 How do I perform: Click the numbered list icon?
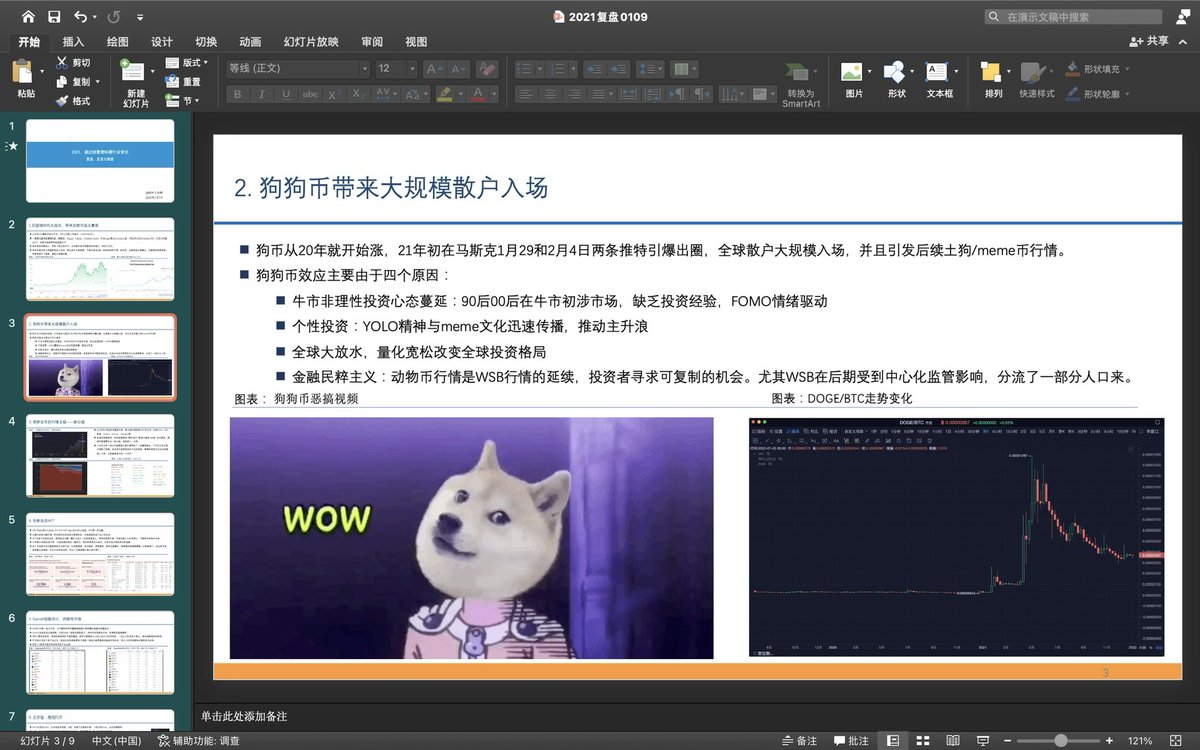point(557,69)
